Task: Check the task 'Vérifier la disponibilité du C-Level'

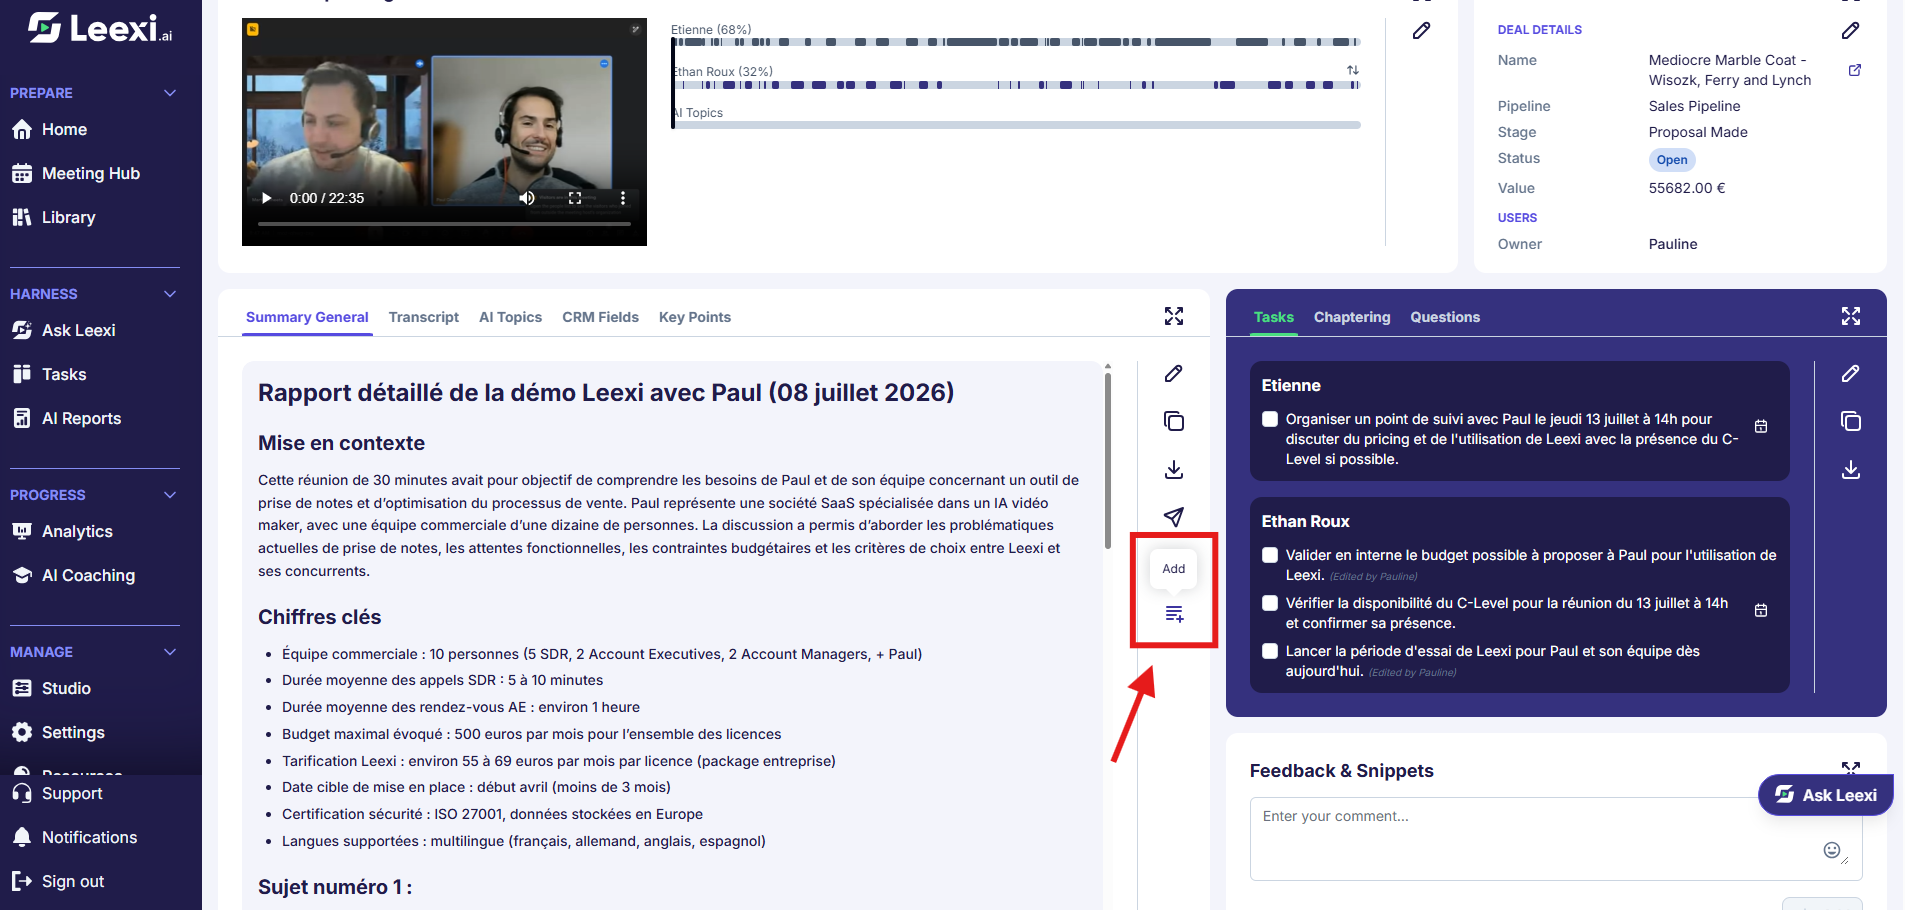Action: (1270, 603)
